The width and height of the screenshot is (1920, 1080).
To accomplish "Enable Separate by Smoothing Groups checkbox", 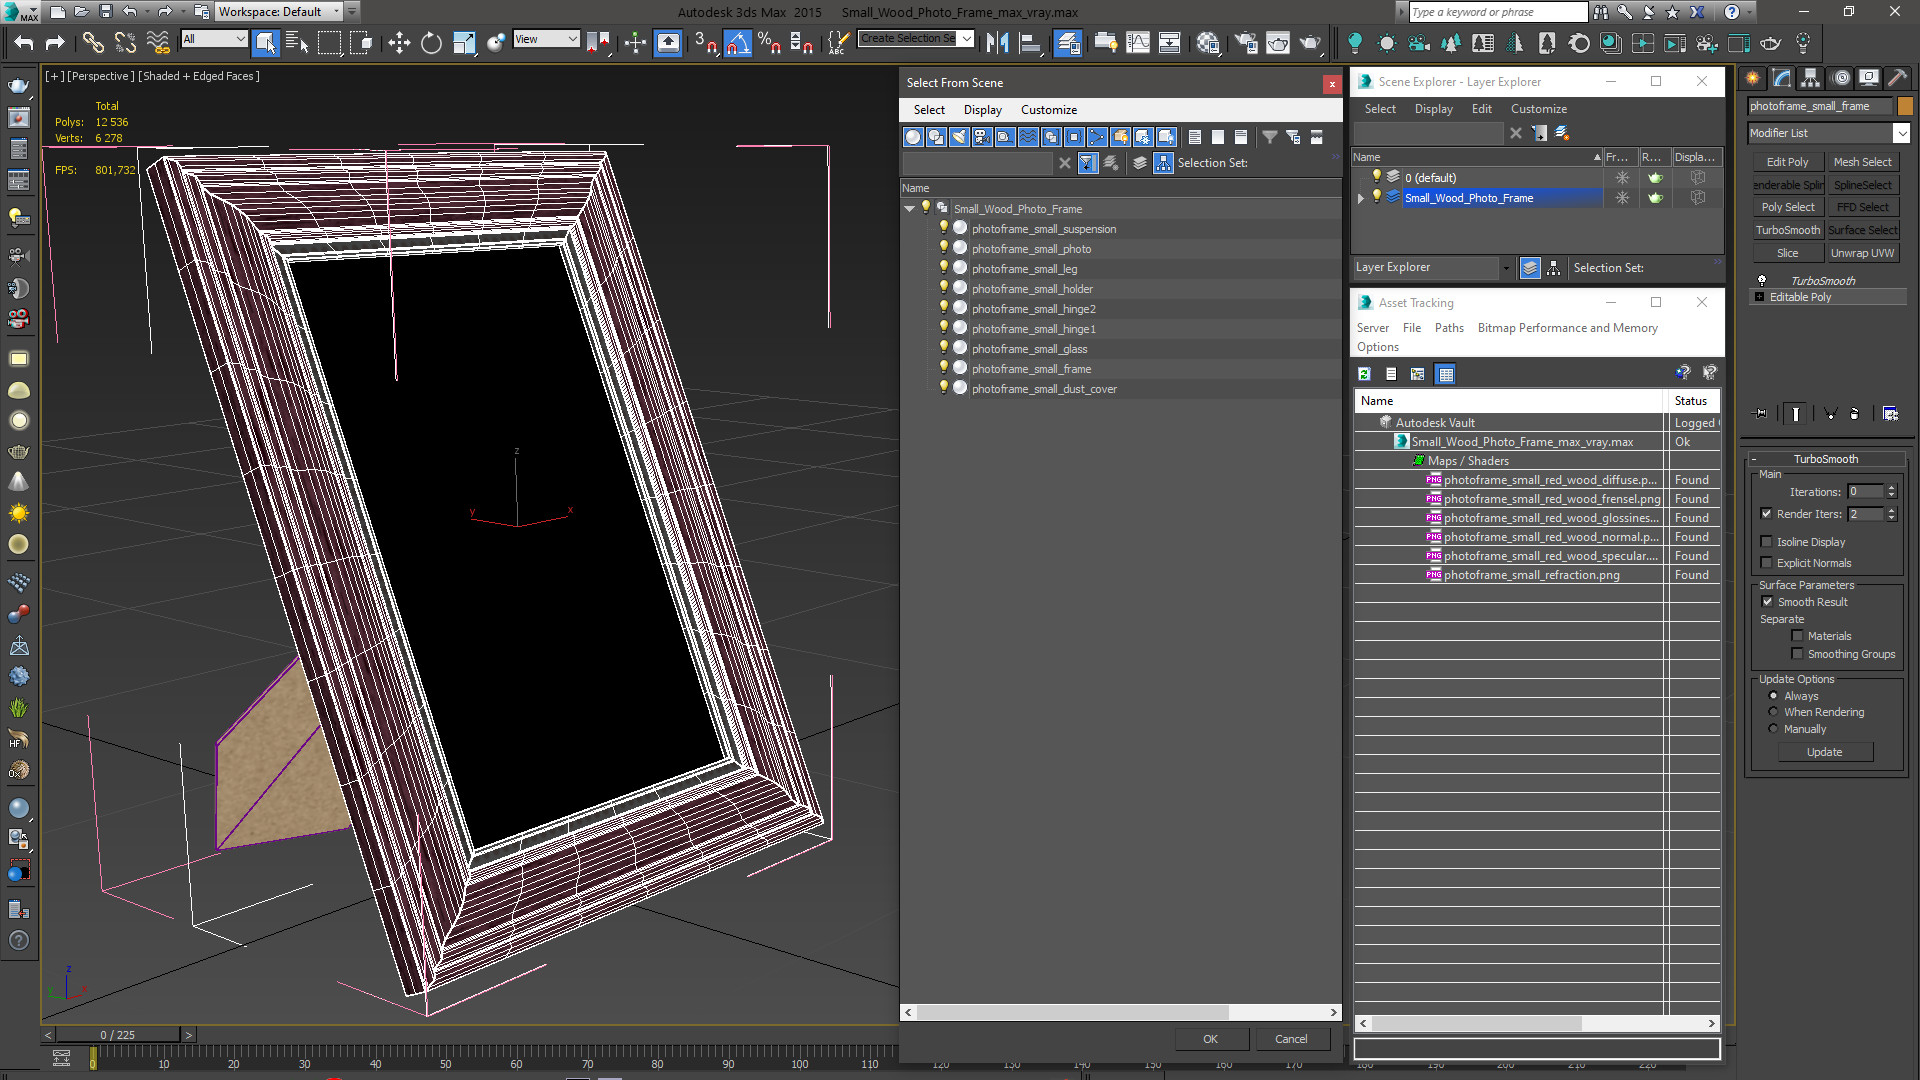I will coord(1797,654).
